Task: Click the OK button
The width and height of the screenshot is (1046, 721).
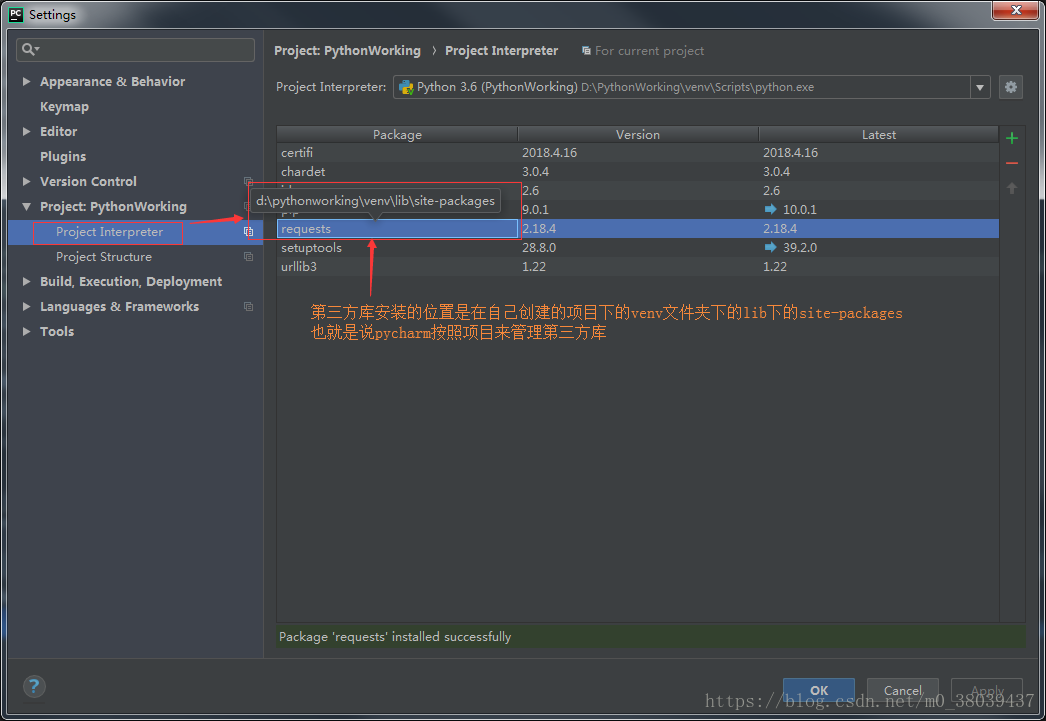Action: pyautogui.click(x=819, y=690)
